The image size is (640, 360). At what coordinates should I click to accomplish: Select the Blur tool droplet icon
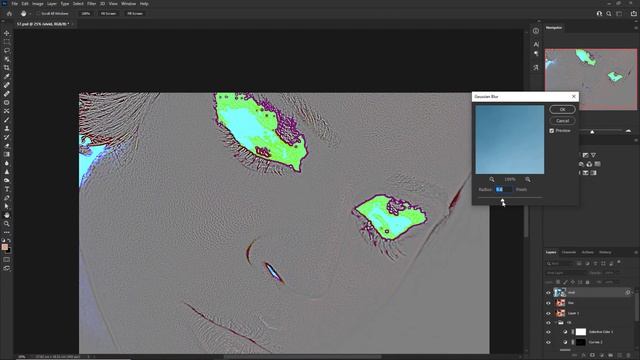coord(7,163)
